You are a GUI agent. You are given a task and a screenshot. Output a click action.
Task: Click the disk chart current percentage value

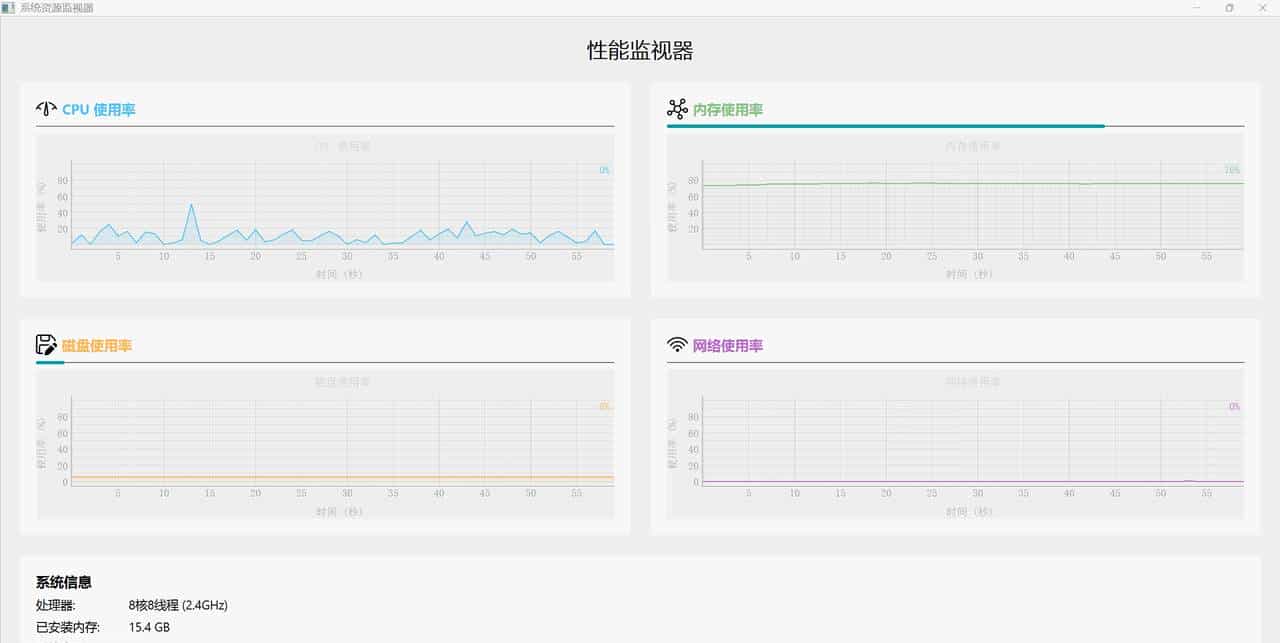[605, 406]
